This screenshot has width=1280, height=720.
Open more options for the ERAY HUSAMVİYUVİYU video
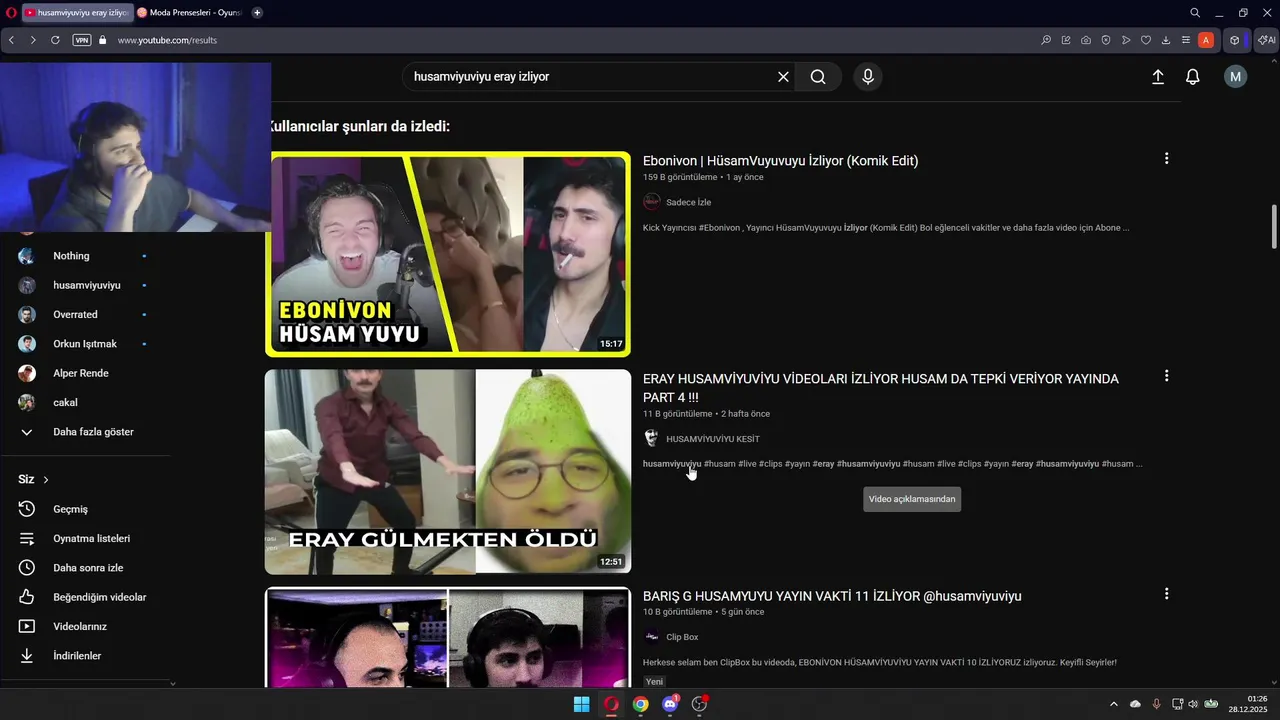tap(1166, 376)
